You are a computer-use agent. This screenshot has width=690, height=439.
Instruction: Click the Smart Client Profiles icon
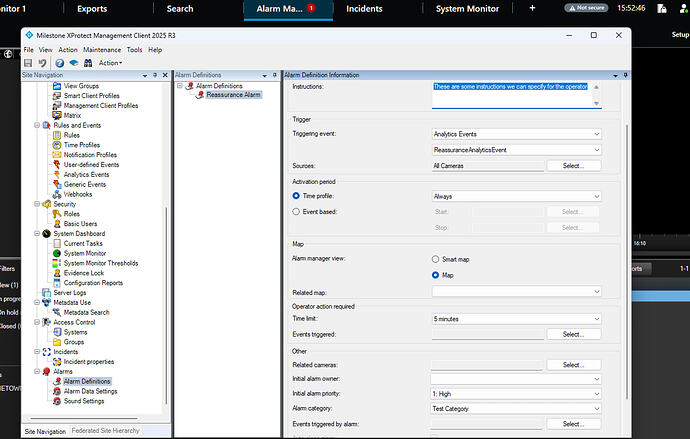(x=57, y=95)
